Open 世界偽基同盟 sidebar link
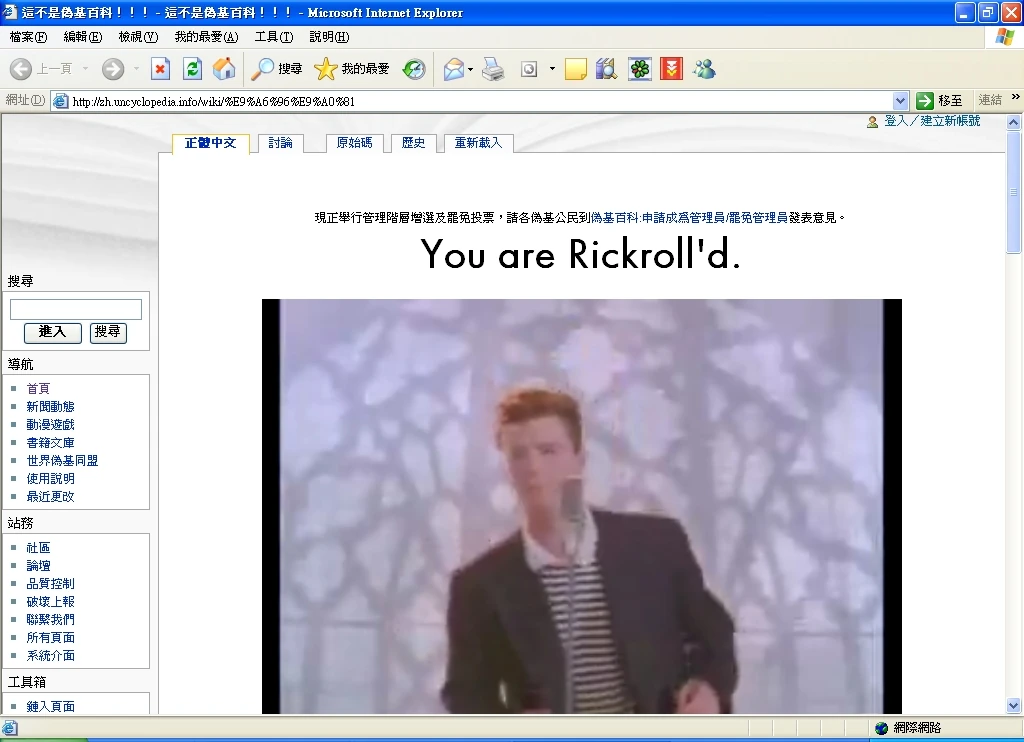This screenshot has width=1024, height=742. (x=62, y=460)
